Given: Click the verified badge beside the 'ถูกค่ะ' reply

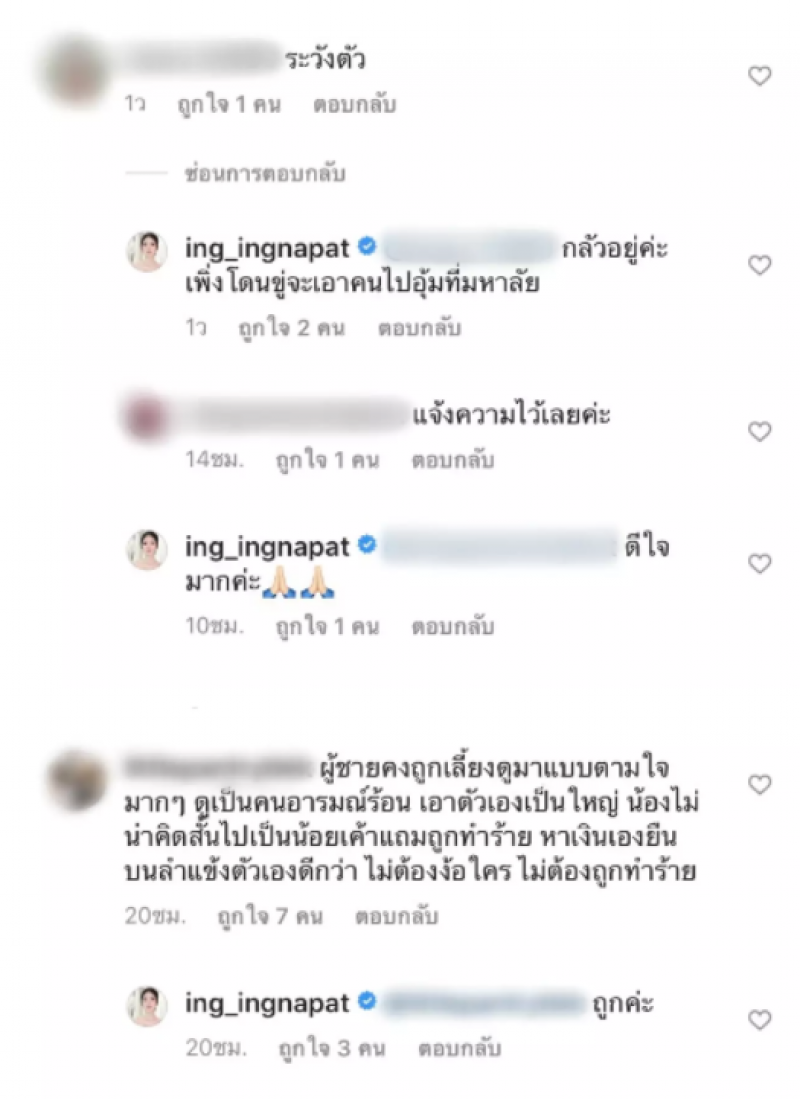Looking at the screenshot, I should click(x=367, y=1002).
